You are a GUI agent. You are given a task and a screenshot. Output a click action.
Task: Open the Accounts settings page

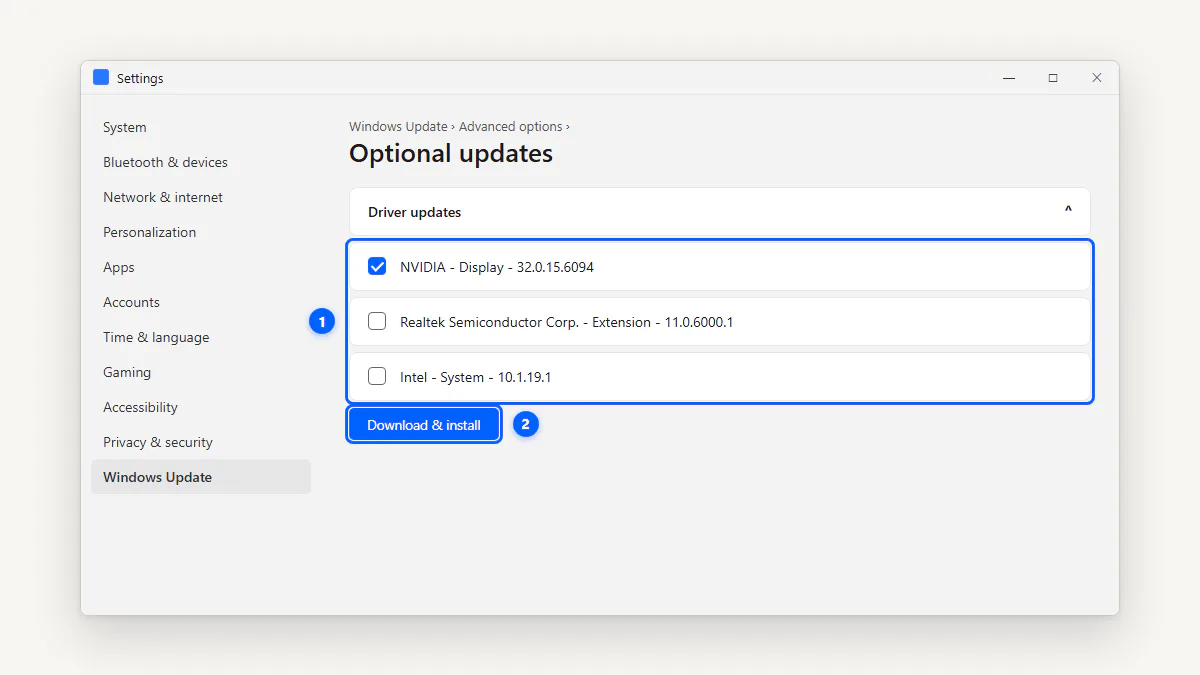click(201, 302)
